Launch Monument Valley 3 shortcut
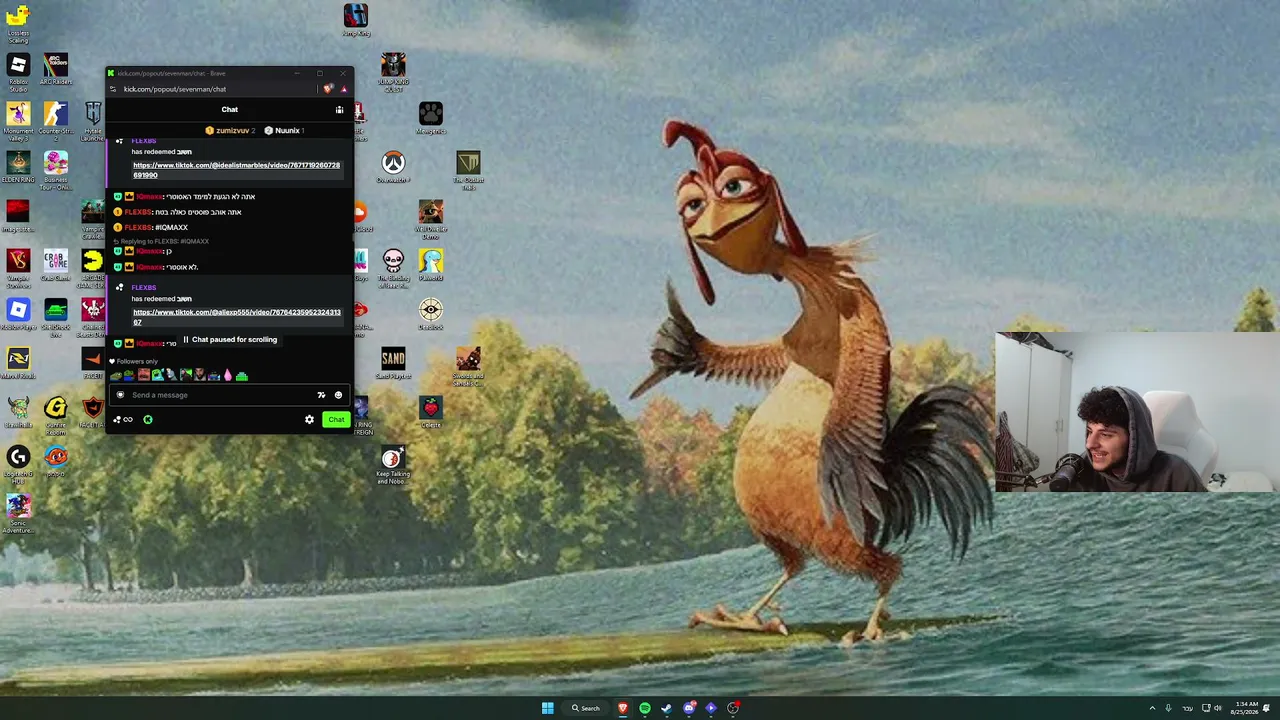This screenshot has width=1280, height=720. tap(18, 120)
